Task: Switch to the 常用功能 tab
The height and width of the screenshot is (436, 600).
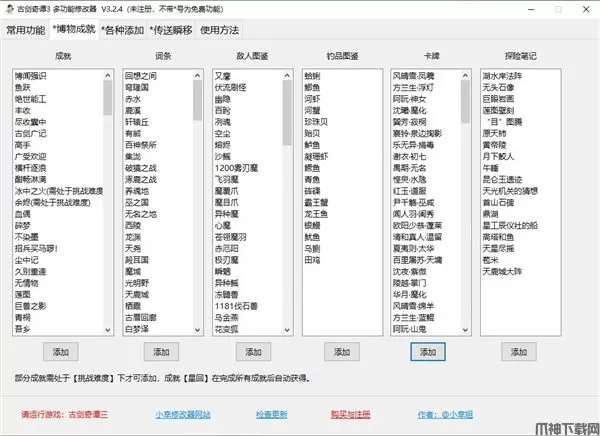Action: coord(26,30)
